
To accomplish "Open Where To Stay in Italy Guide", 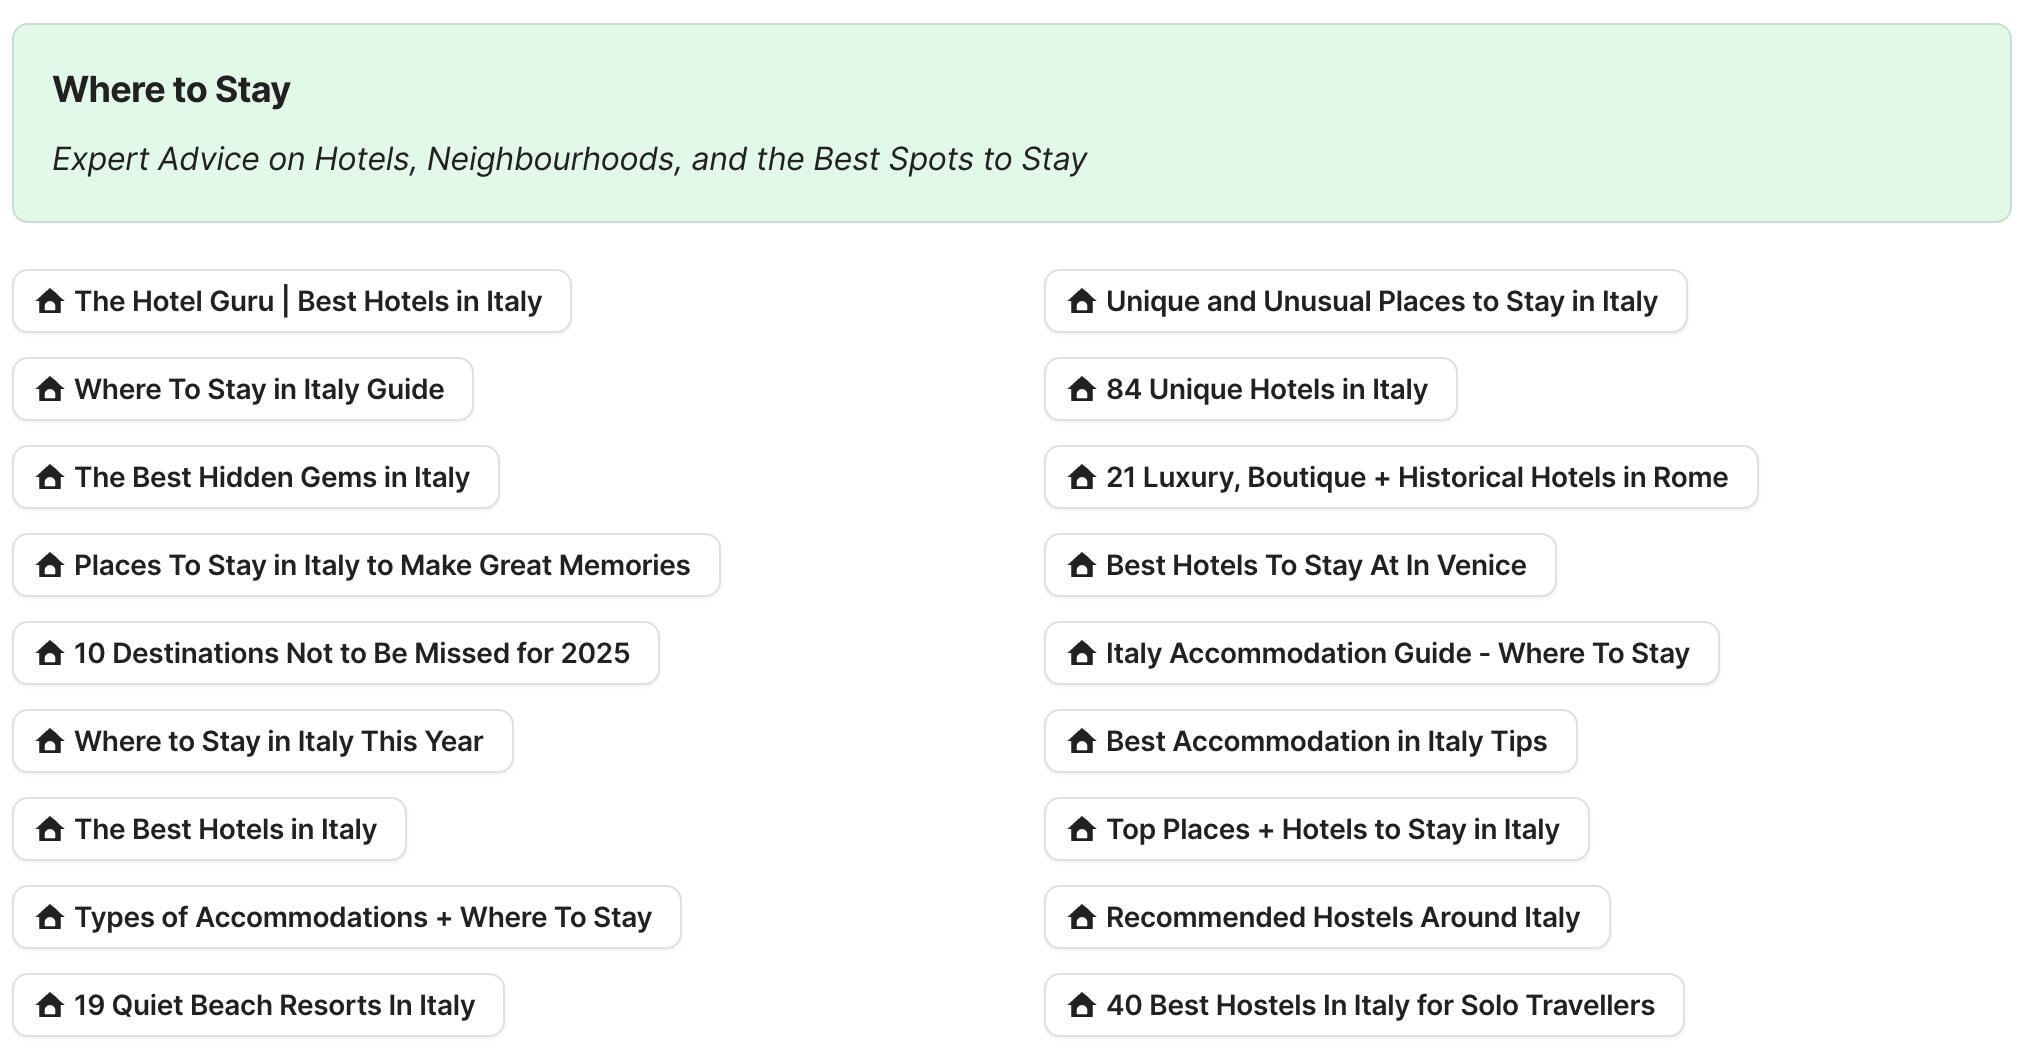I will (x=259, y=389).
